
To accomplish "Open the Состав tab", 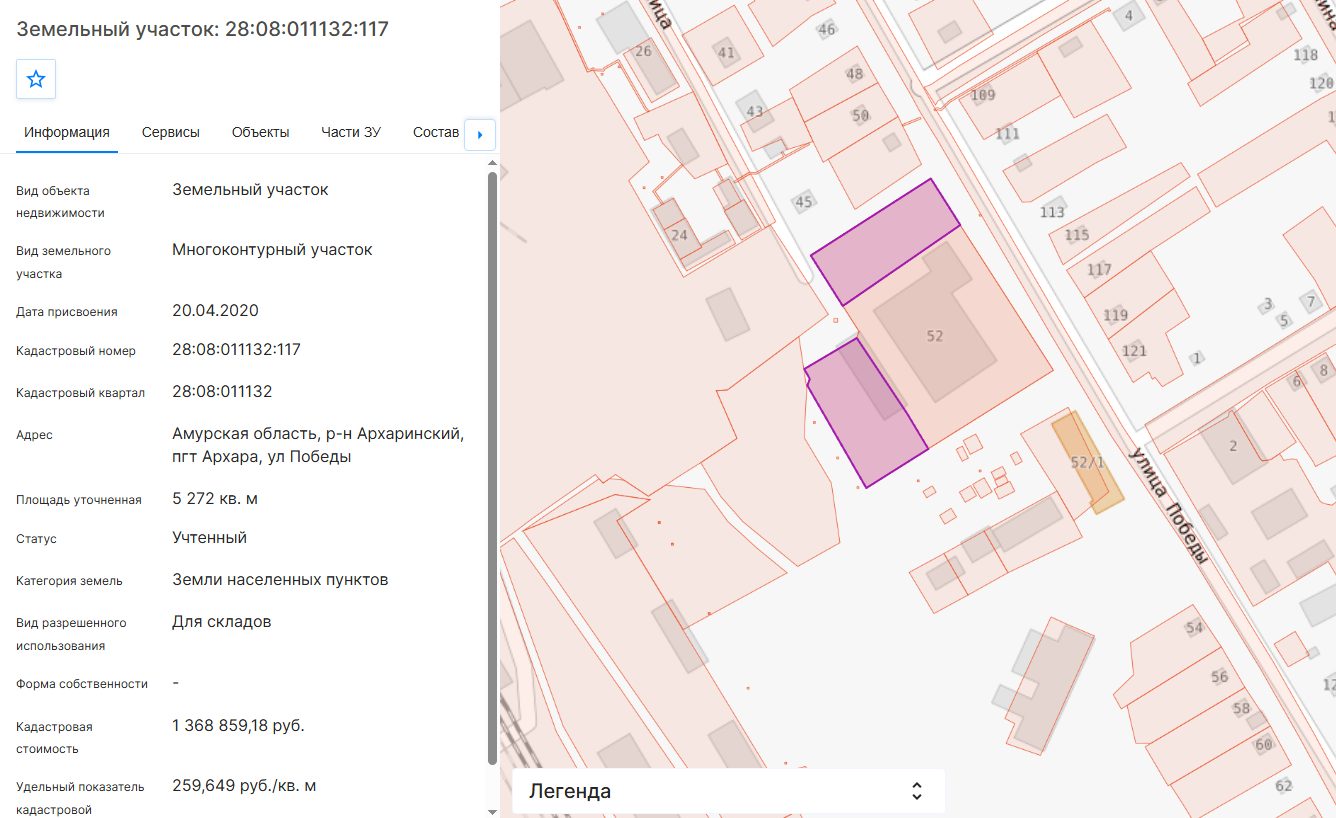I will 436,132.
